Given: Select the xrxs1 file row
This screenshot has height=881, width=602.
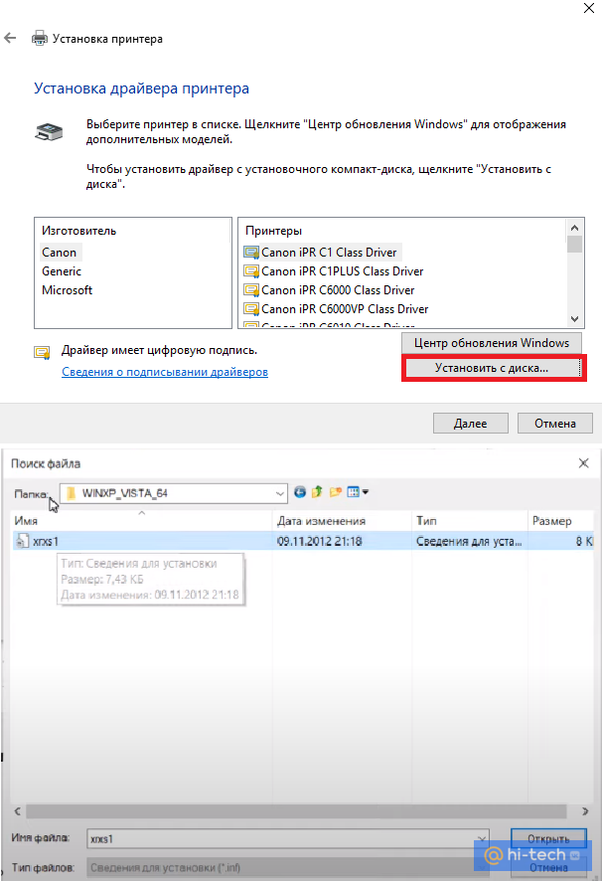Looking at the screenshot, I should point(302,541).
